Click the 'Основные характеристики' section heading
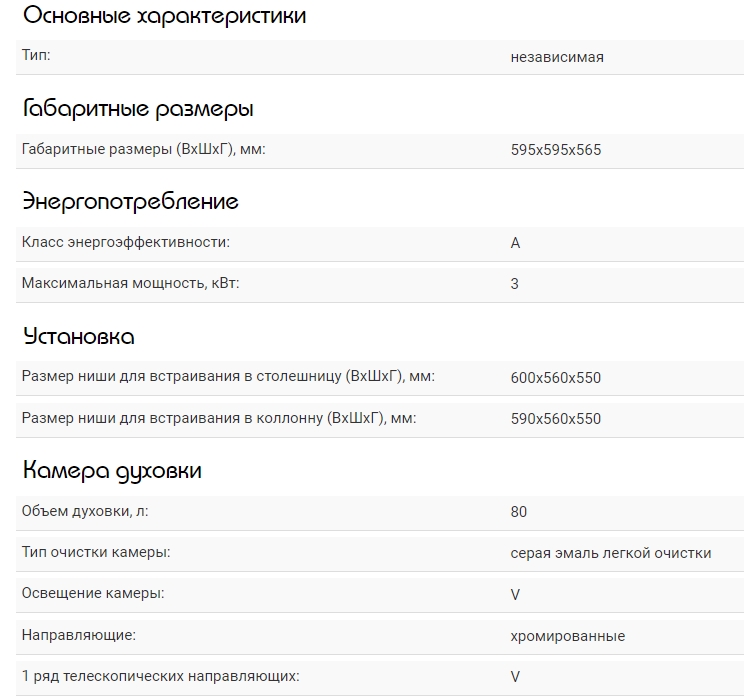This screenshot has height=698, width=744. click(164, 16)
